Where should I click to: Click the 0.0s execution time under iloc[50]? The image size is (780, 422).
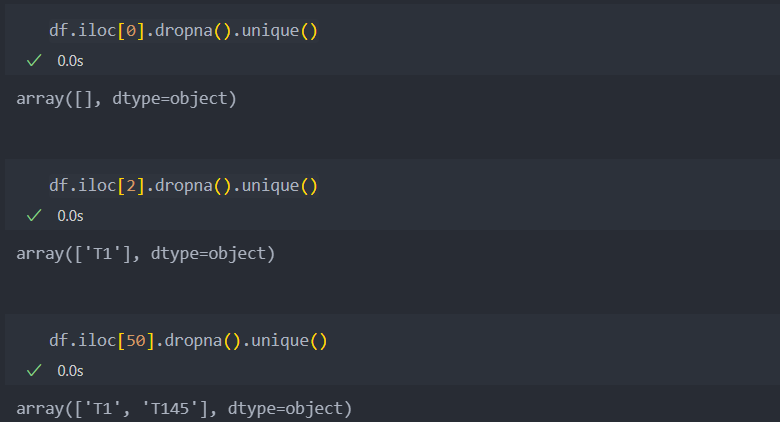pos(70,371)
